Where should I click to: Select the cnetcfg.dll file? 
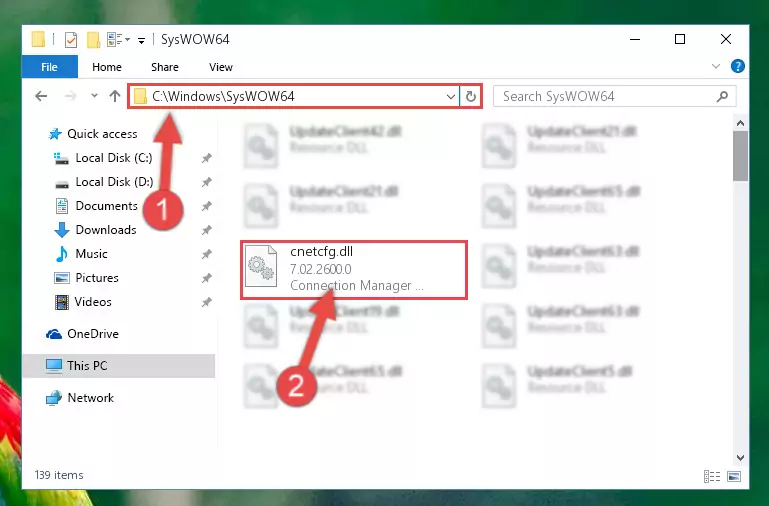pyautogui.click(x=354, y=269)
